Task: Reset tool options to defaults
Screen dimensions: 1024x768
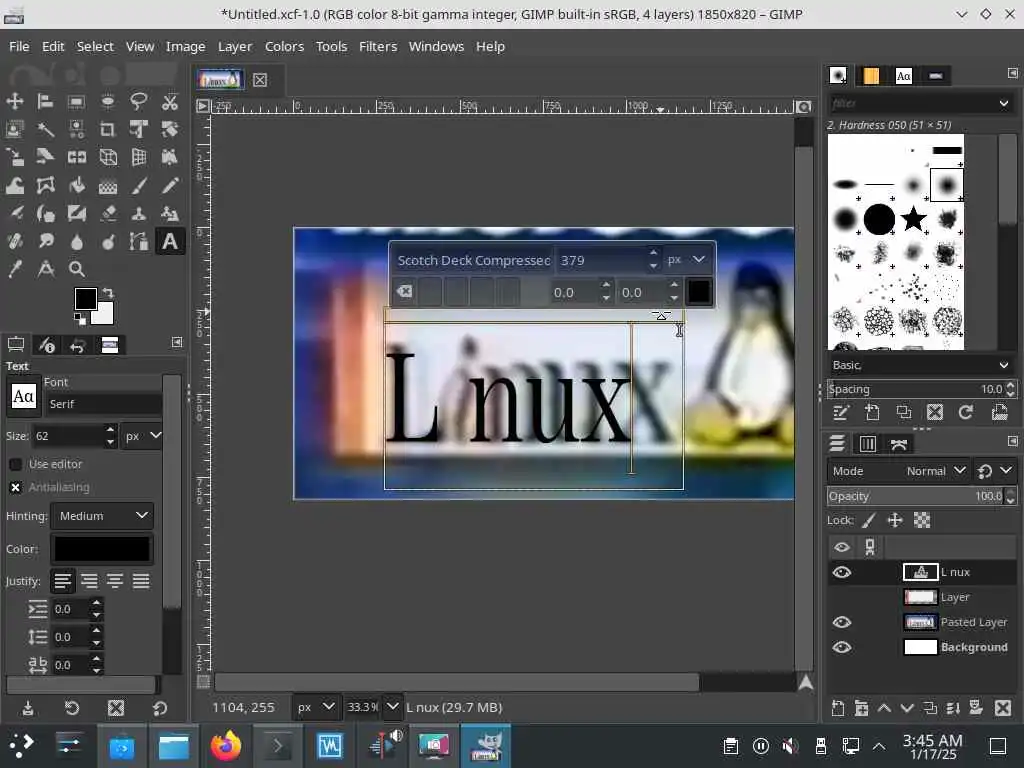Action: pos(160,709)
